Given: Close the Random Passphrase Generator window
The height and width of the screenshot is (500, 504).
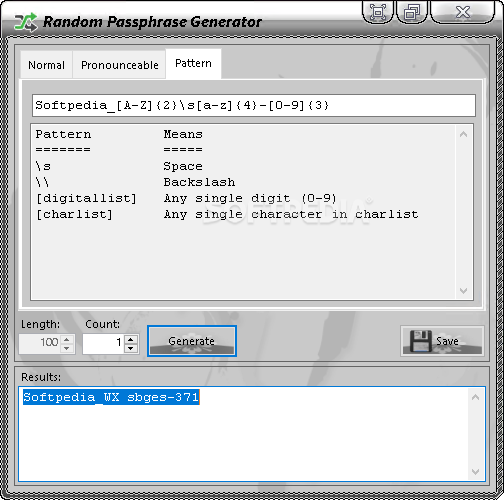Looking at the screenshot, I should click(463, 12).
